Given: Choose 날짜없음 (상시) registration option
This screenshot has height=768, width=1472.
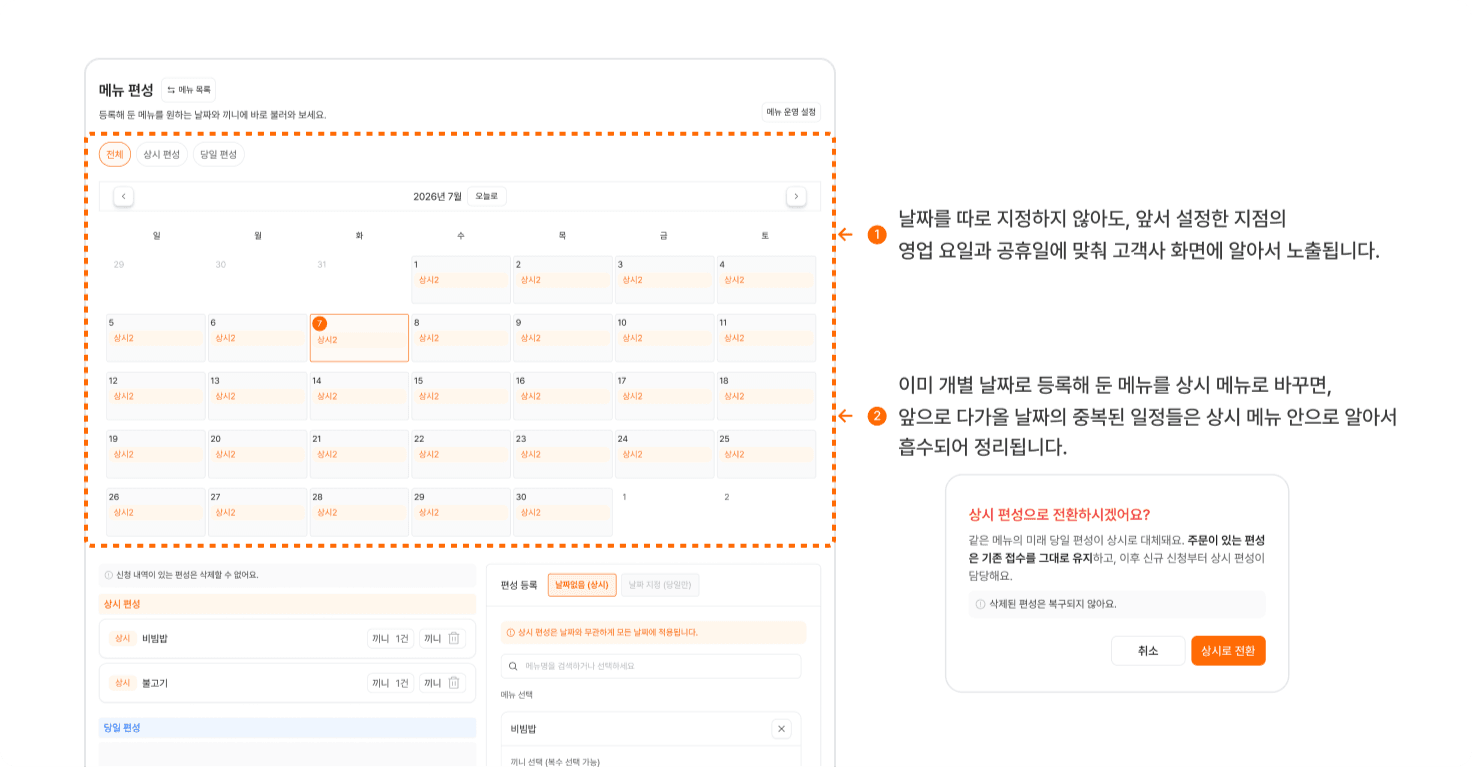Looking at the screenshot, I should [582, 585].
